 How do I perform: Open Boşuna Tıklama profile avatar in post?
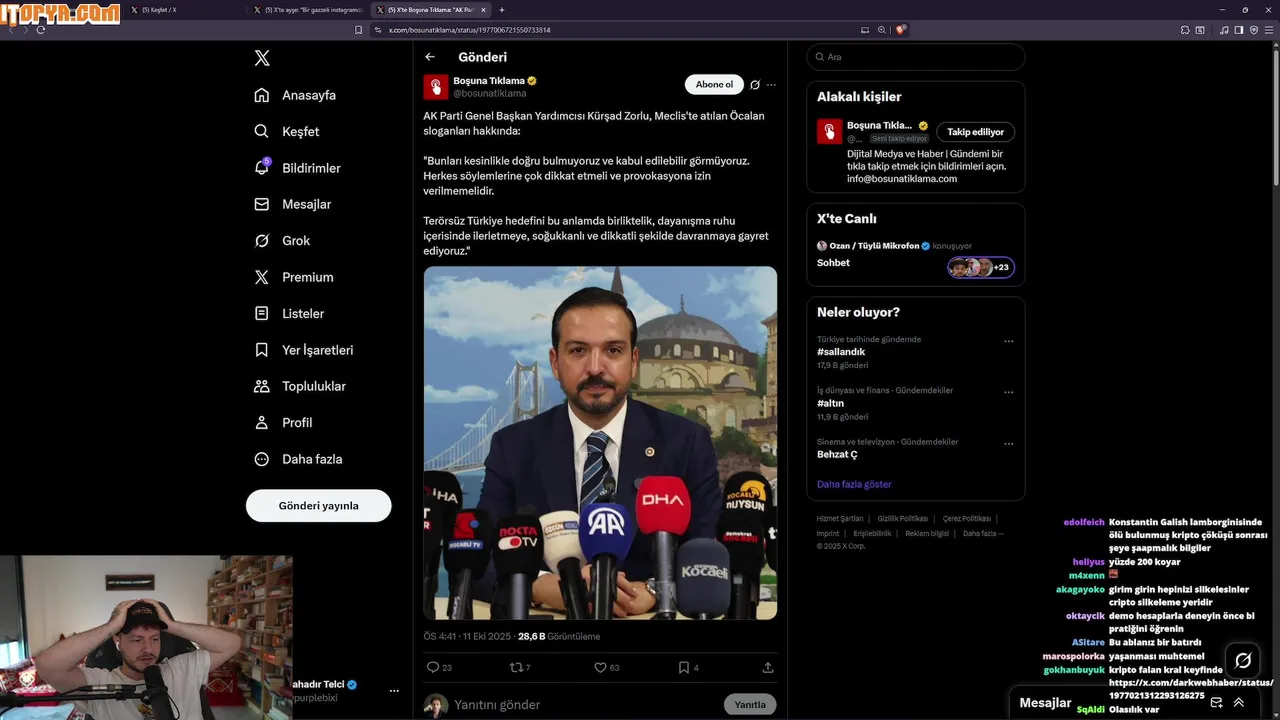436,87
